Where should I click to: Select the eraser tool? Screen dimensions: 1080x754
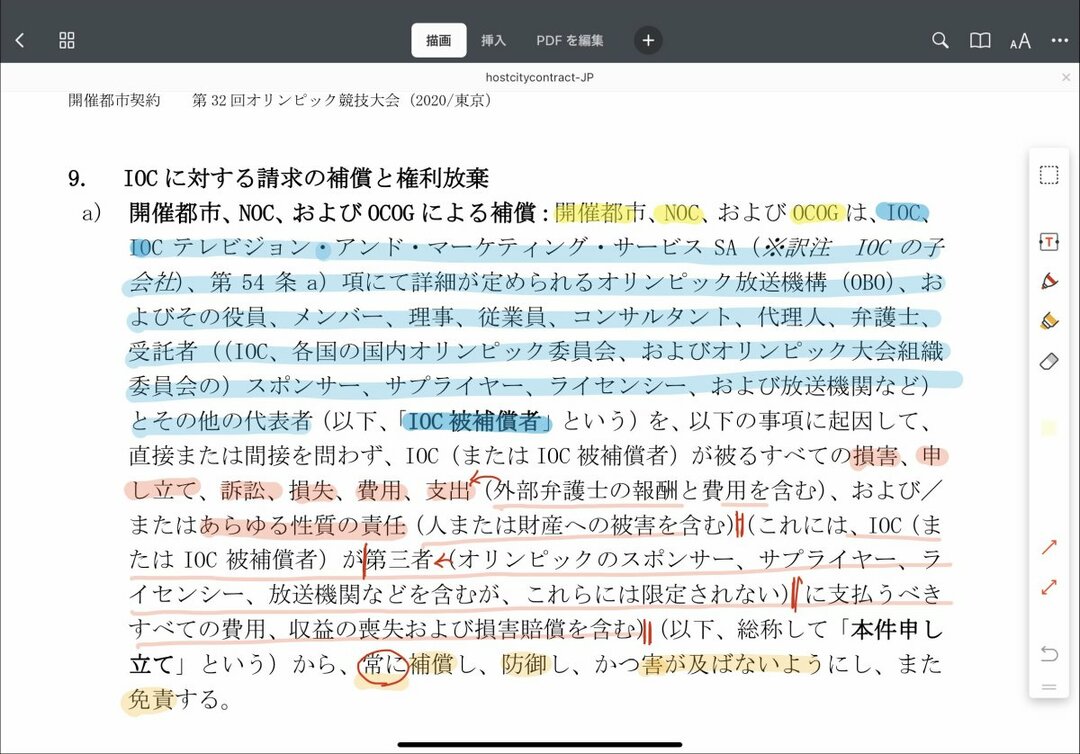coord(1049,361)
